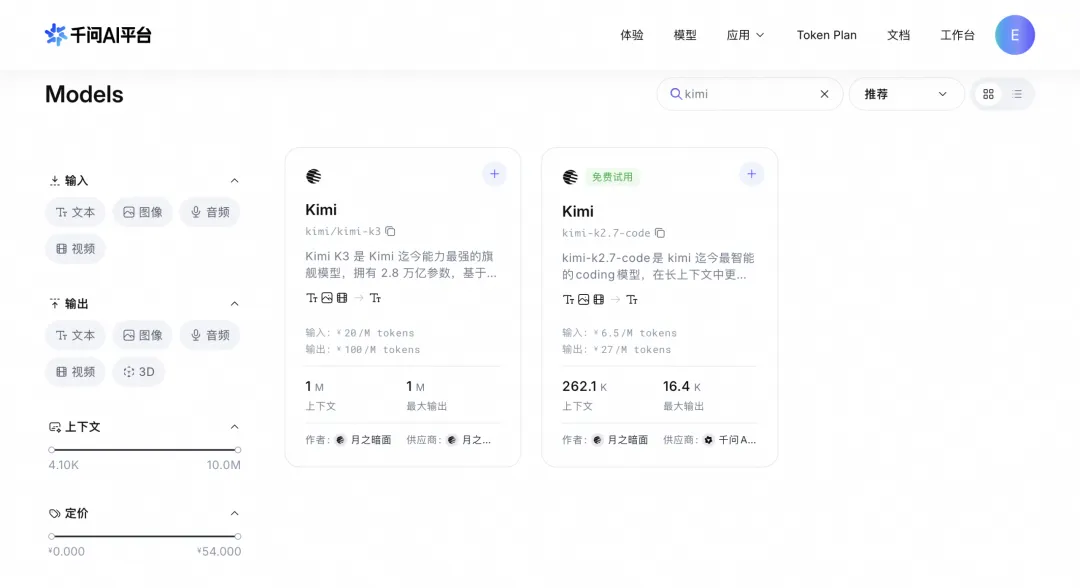Clear the kimi search text
This screenshot has width=1080, height=588.
pos(824,94)
